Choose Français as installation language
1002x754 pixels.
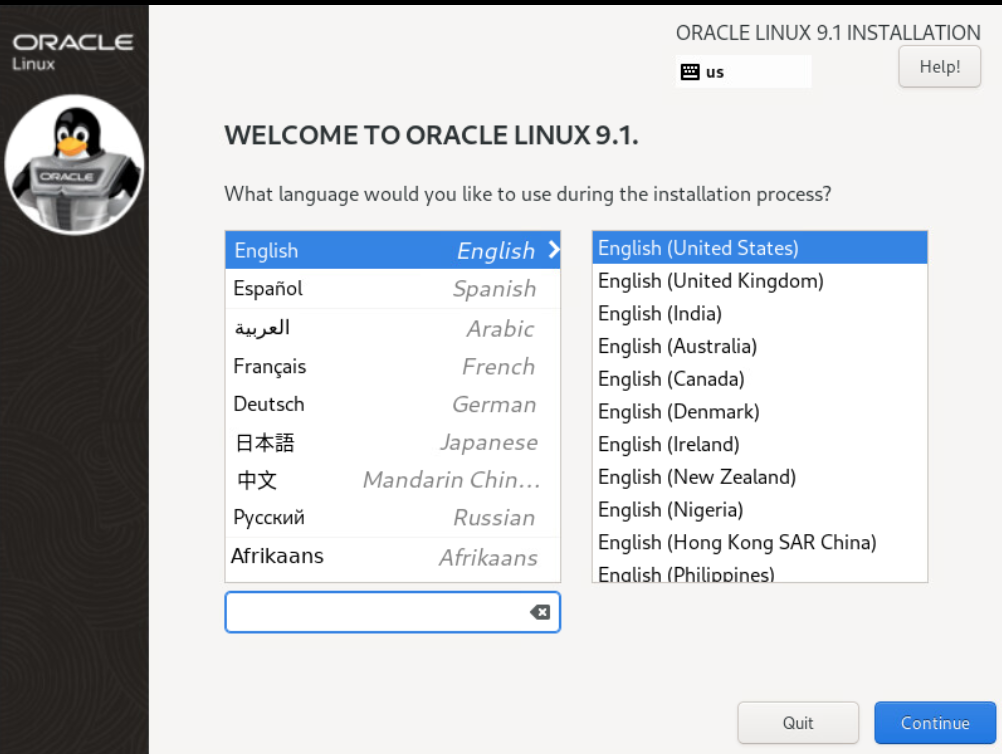tap(392, 367)
